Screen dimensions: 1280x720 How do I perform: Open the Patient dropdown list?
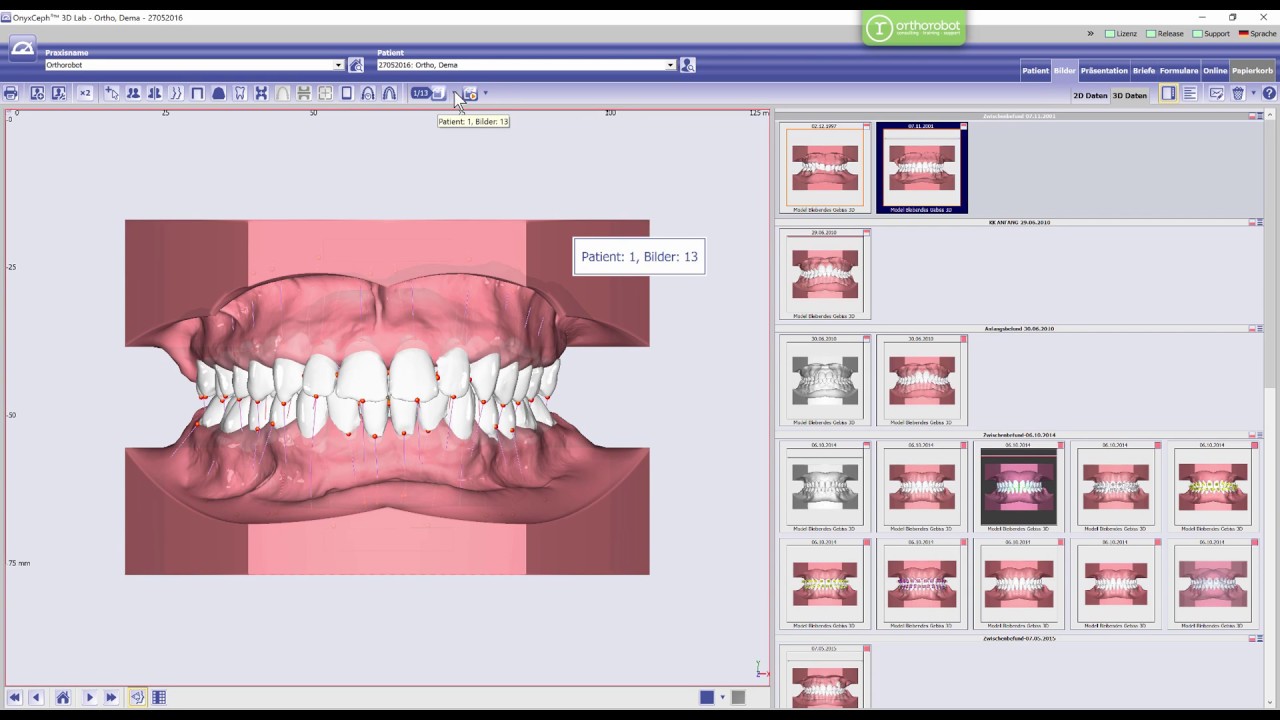[x=670, y=65]
